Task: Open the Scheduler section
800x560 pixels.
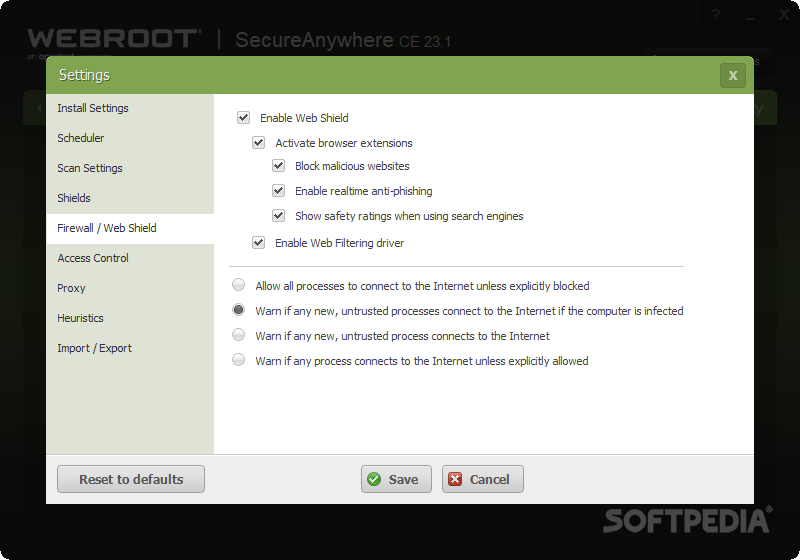Action: 130,138
